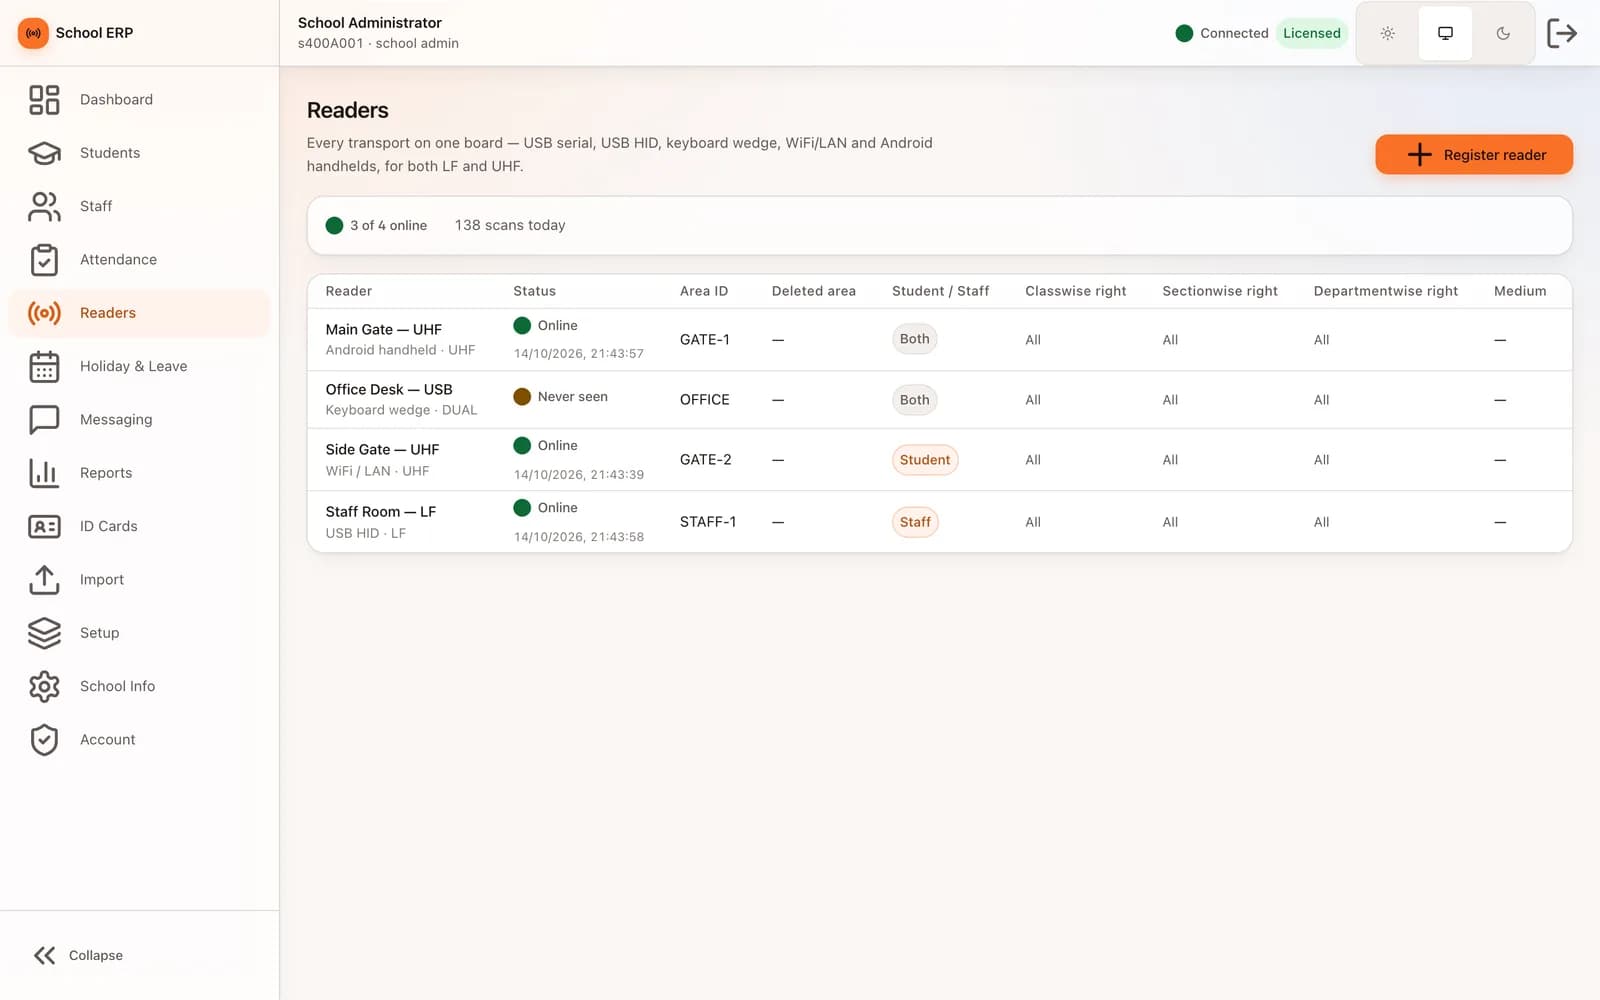Click the Both badge for Office Desk
This screenshot has width=1600, height=1000.
[x=914, y=400]
